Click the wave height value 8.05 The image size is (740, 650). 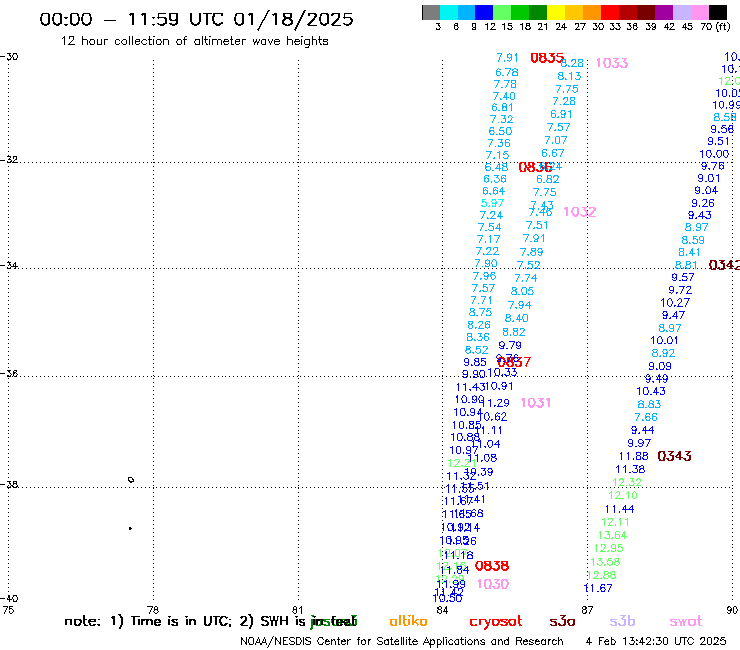[522, 291]
